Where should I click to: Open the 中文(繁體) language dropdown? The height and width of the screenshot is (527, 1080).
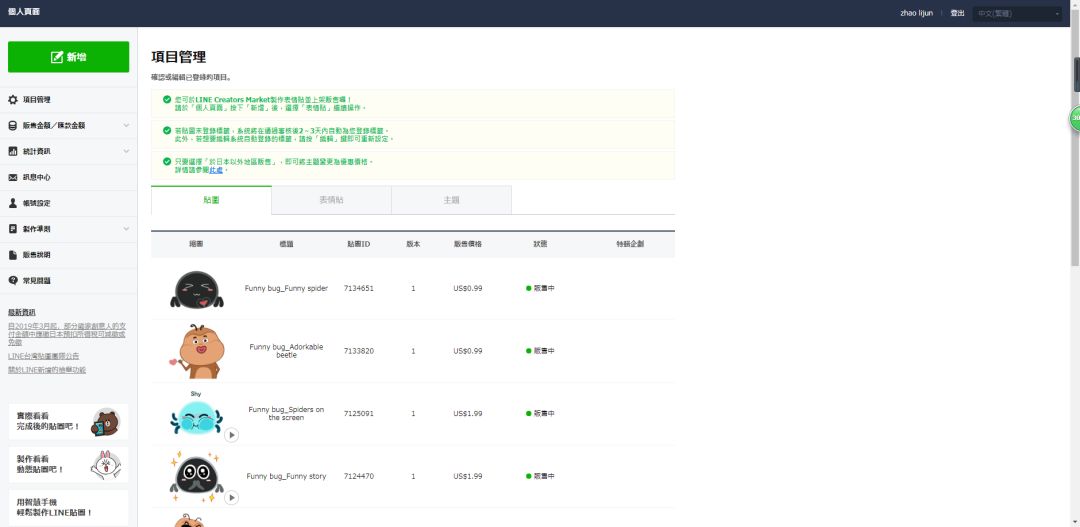[1017, 13]
